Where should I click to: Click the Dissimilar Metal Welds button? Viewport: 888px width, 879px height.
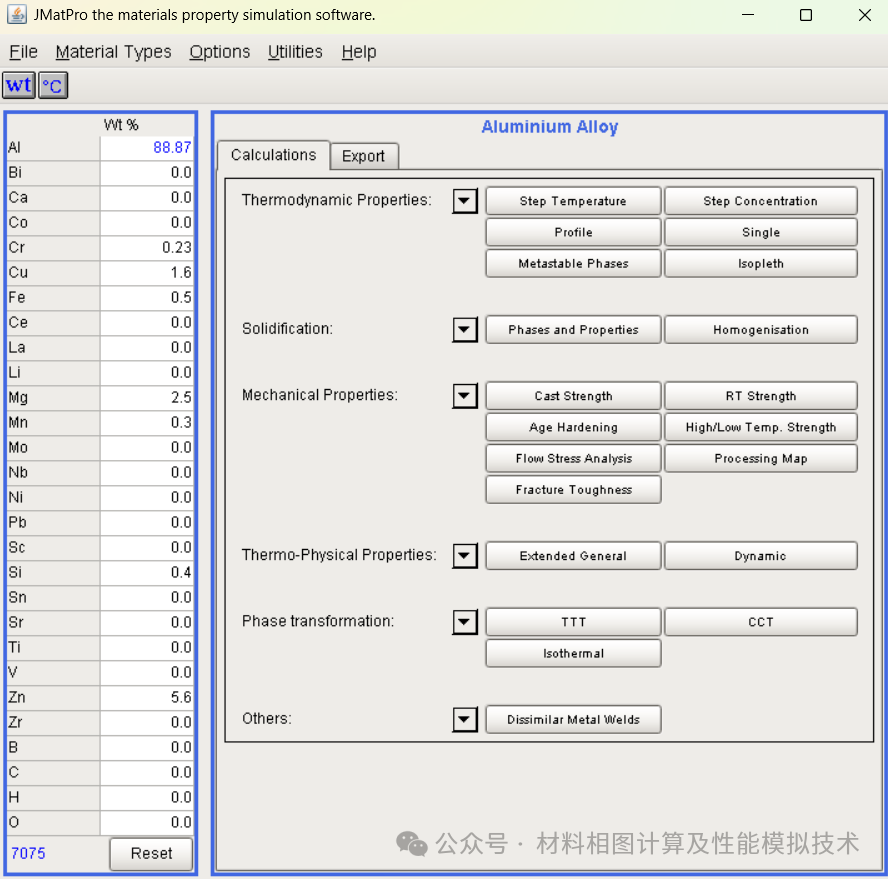573,719
